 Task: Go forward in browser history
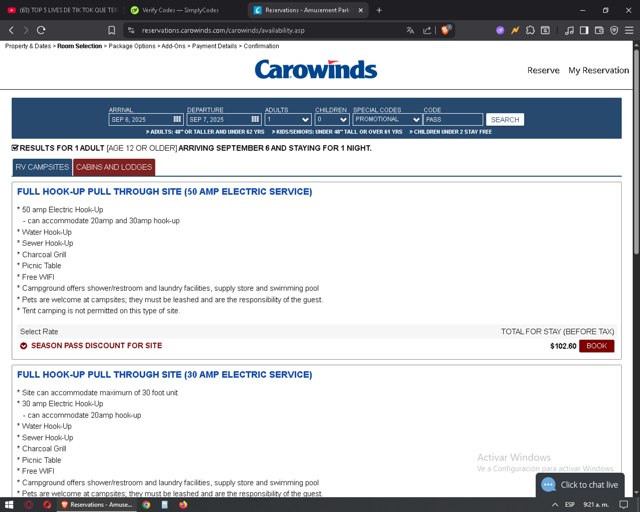point(26,30)
